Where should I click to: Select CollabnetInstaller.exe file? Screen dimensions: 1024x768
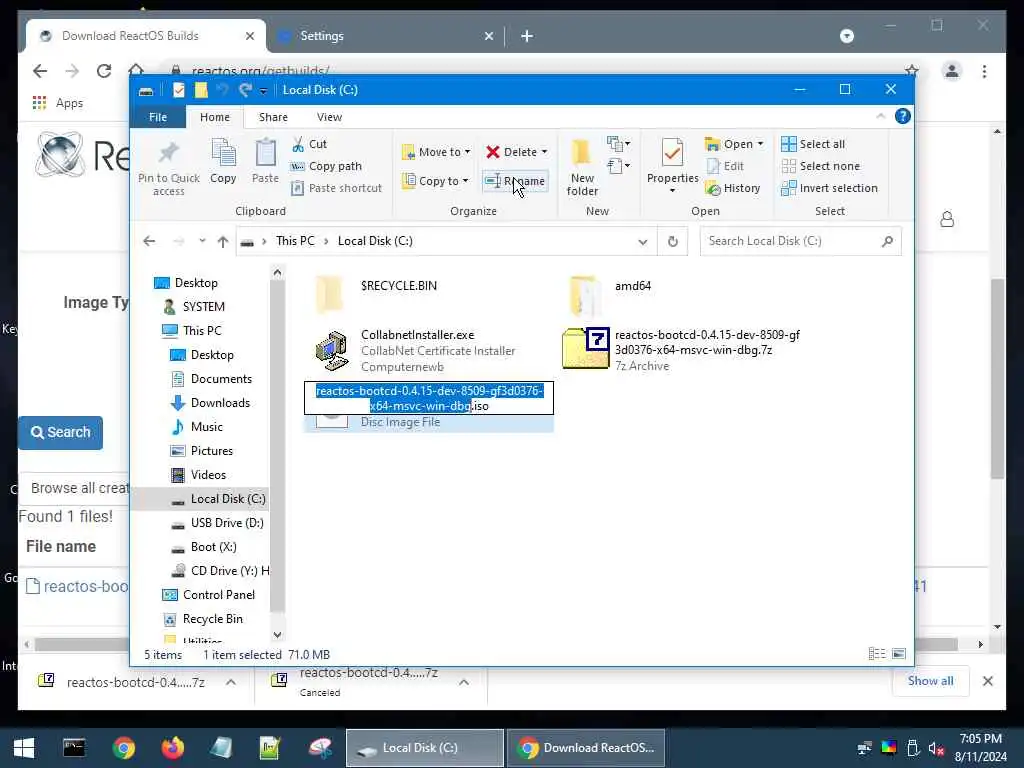click(x=428, y=351)
